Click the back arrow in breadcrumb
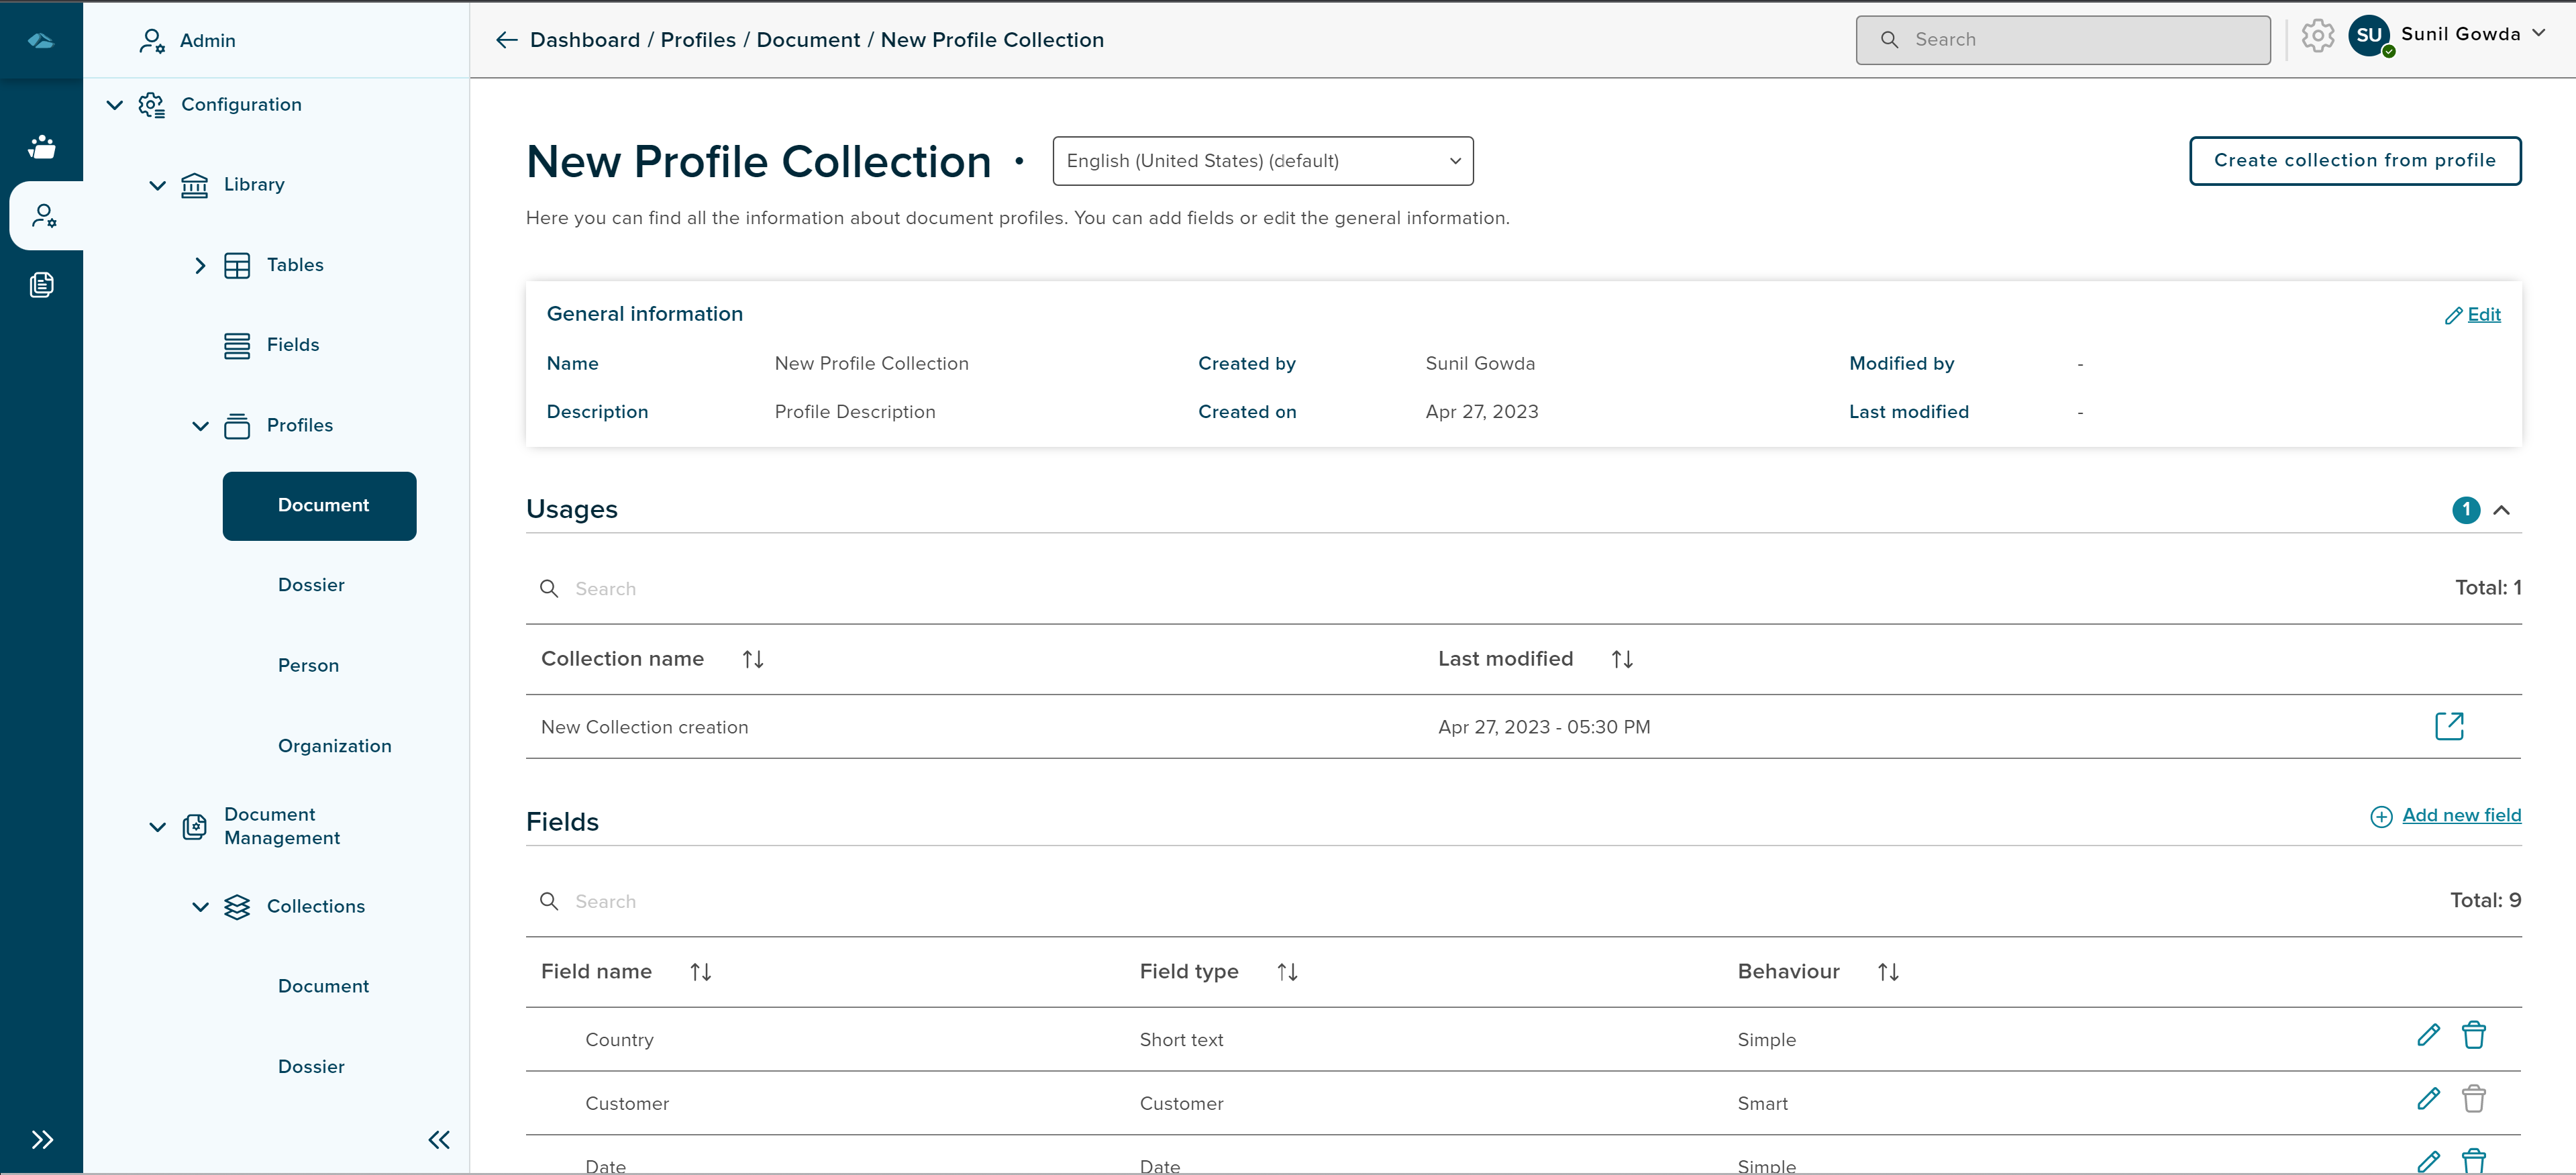2576x1175 pixels. pyautogui.click(x=506, y=40)
